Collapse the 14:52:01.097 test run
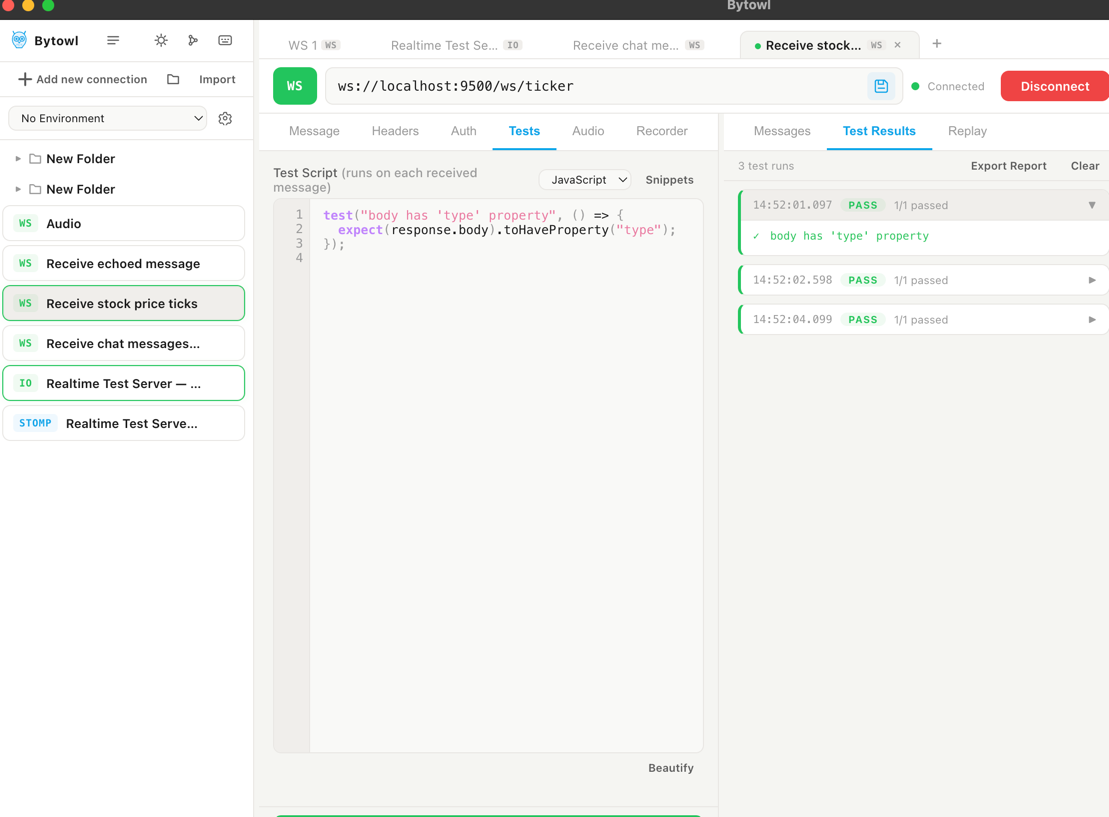This screenshot has width=1109, height=817. point(1092,205)
